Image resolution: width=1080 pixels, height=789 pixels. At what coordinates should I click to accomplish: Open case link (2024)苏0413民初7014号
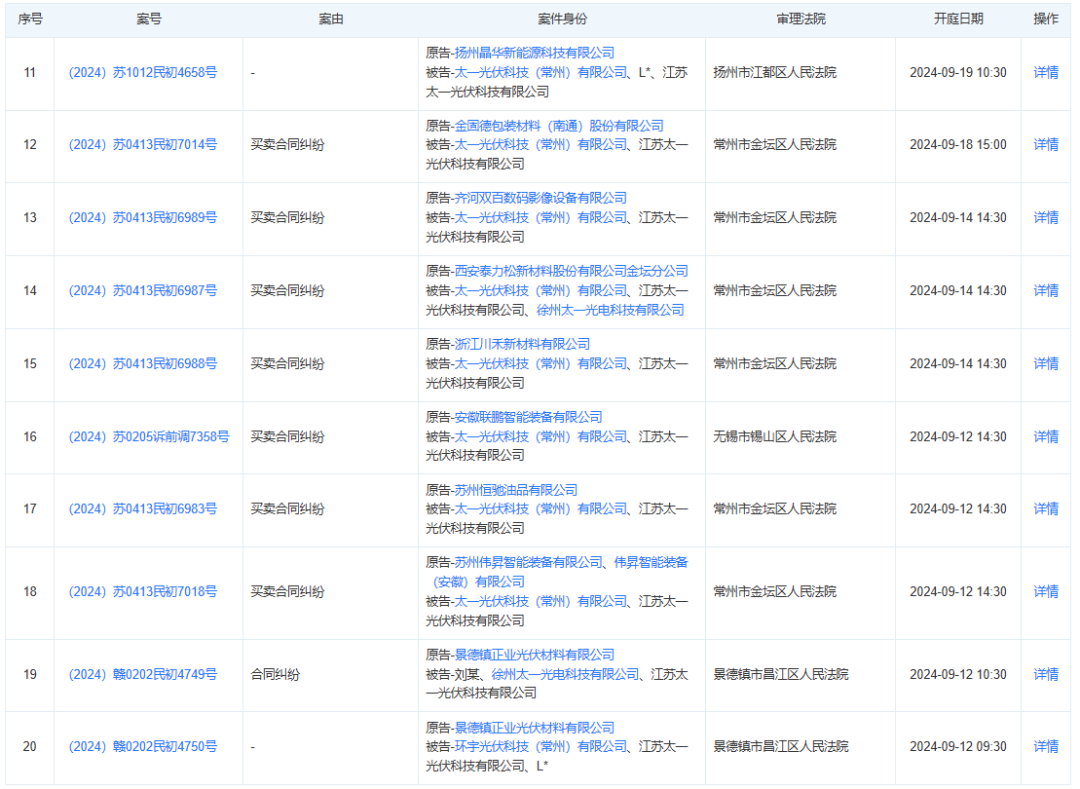tap(142, 145)
